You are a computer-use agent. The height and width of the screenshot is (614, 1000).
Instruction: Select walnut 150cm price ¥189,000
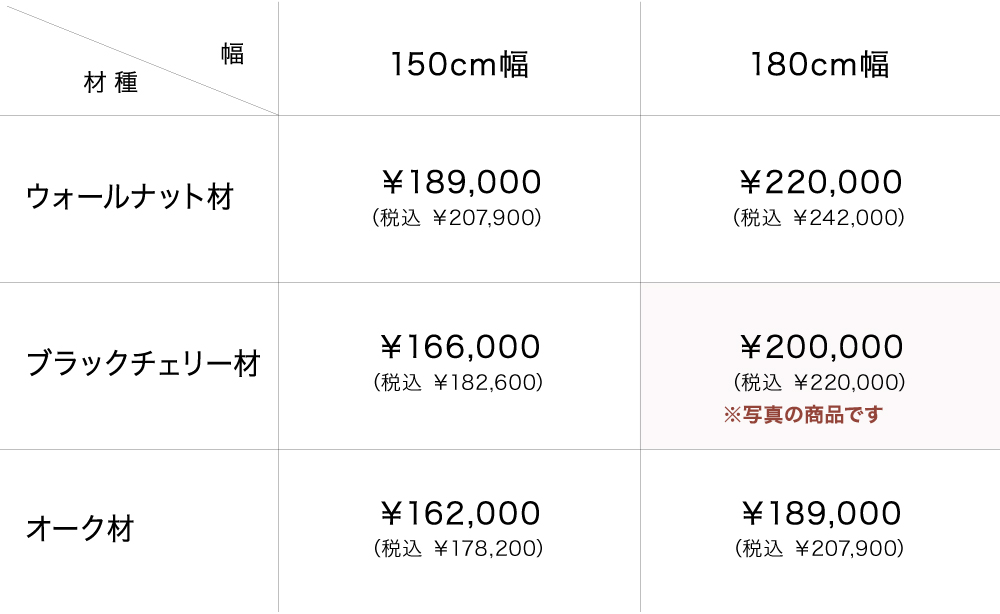[461, 182]
